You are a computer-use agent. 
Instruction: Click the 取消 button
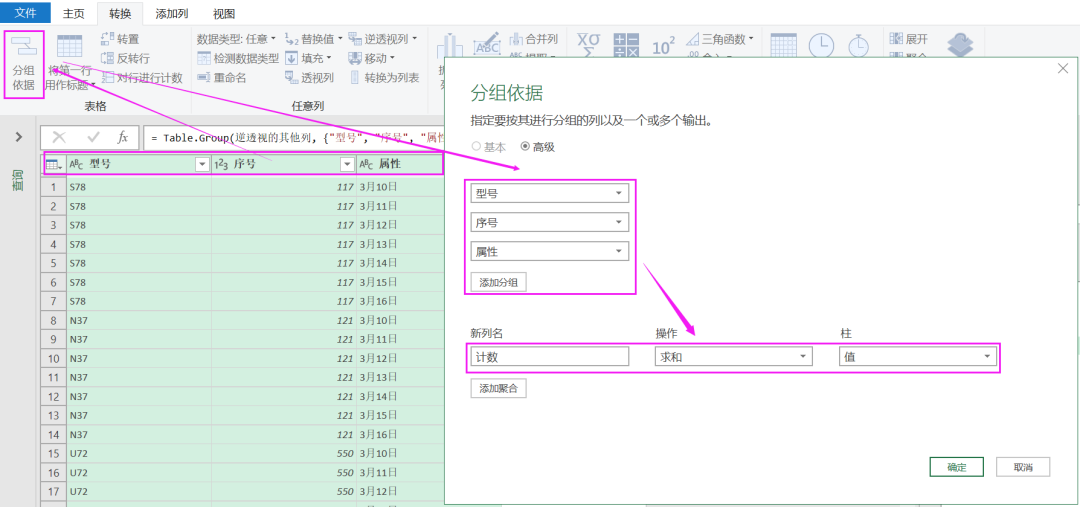point(1023,467)
